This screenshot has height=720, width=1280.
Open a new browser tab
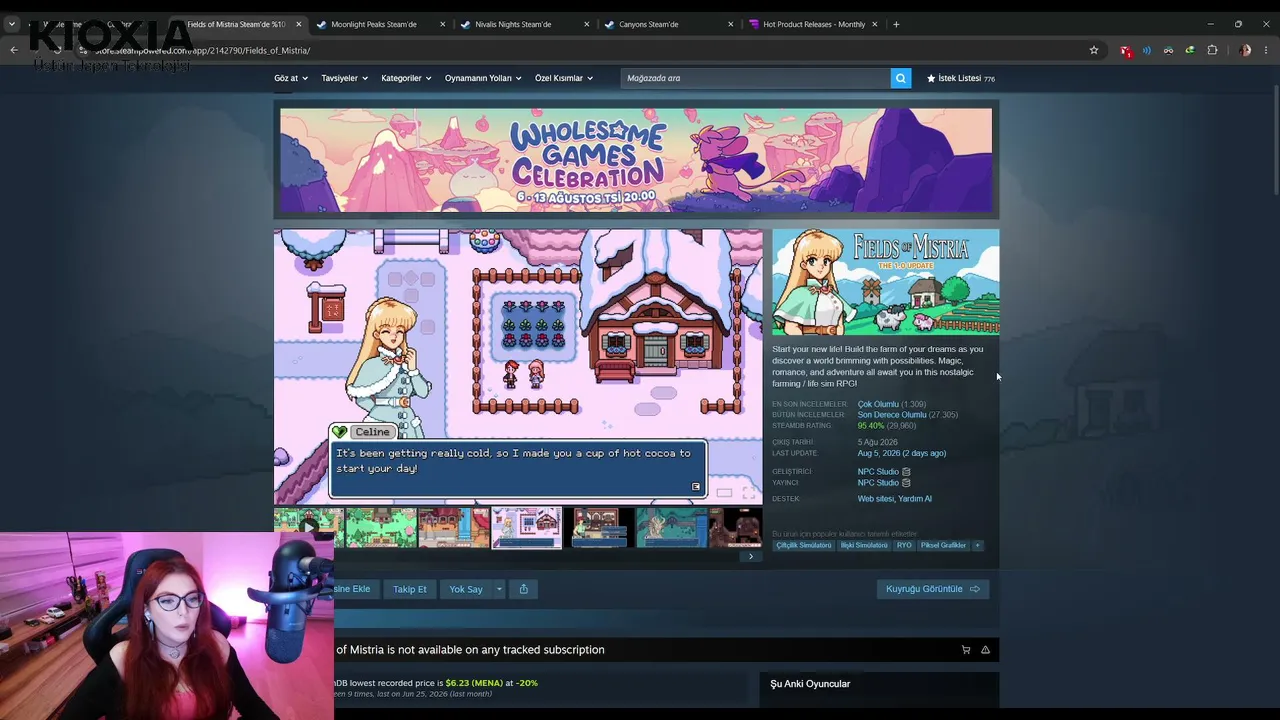pos(896,24)
